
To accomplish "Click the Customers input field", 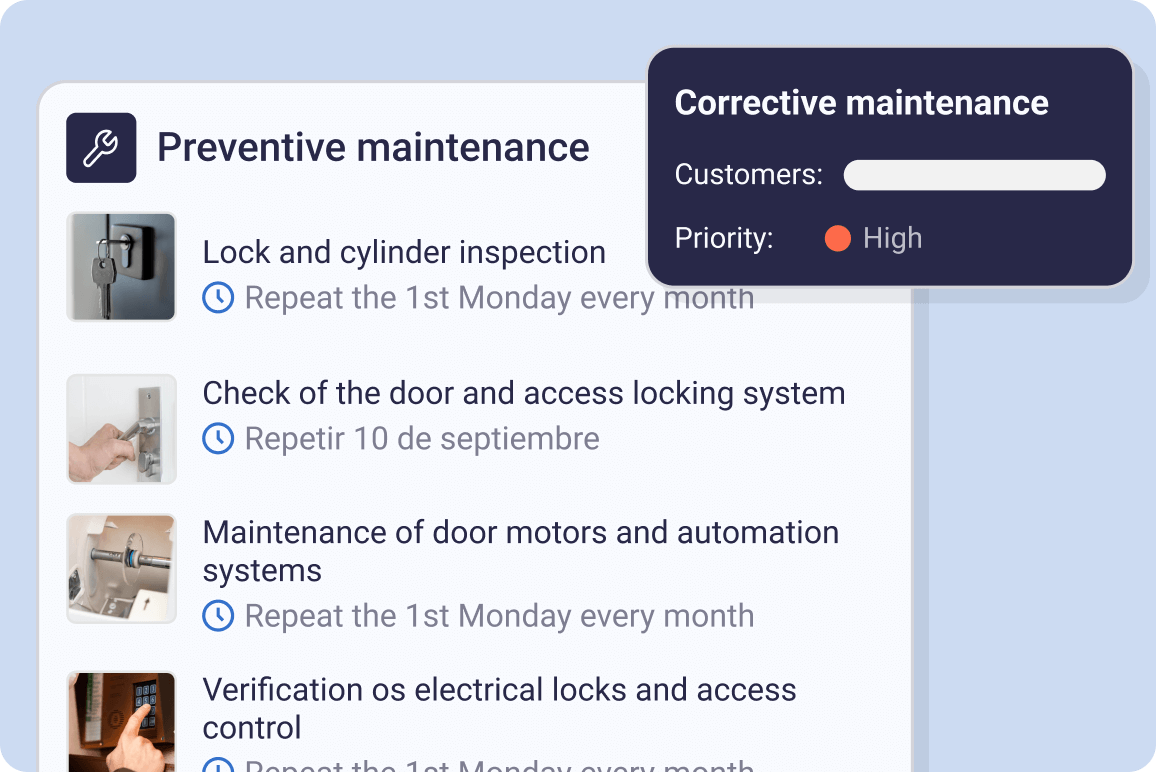I will [x=974, y=175].
